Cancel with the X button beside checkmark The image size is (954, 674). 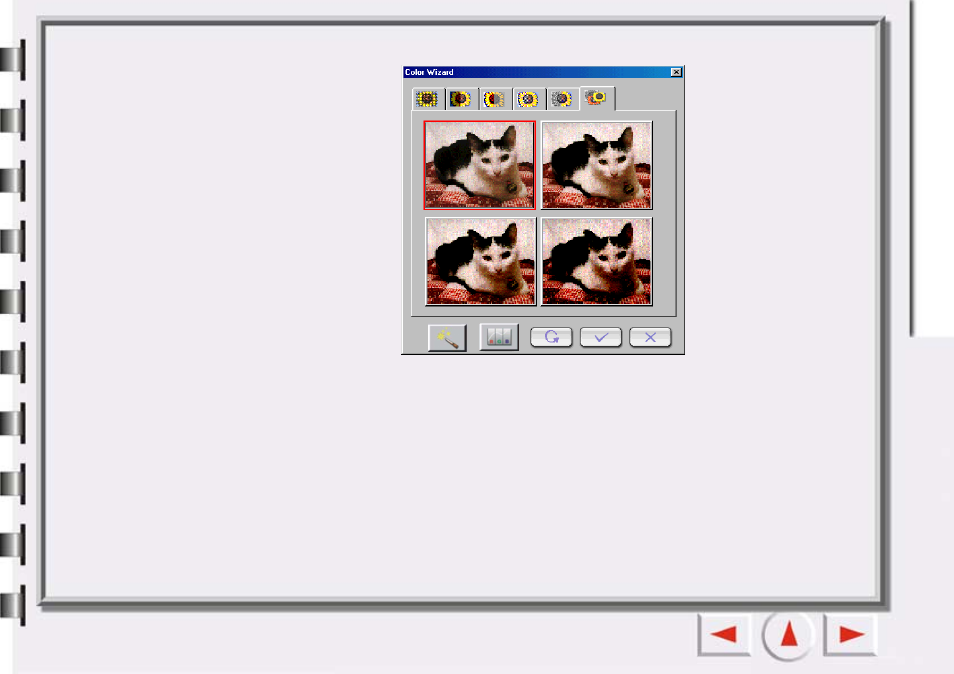coord(650,337)
